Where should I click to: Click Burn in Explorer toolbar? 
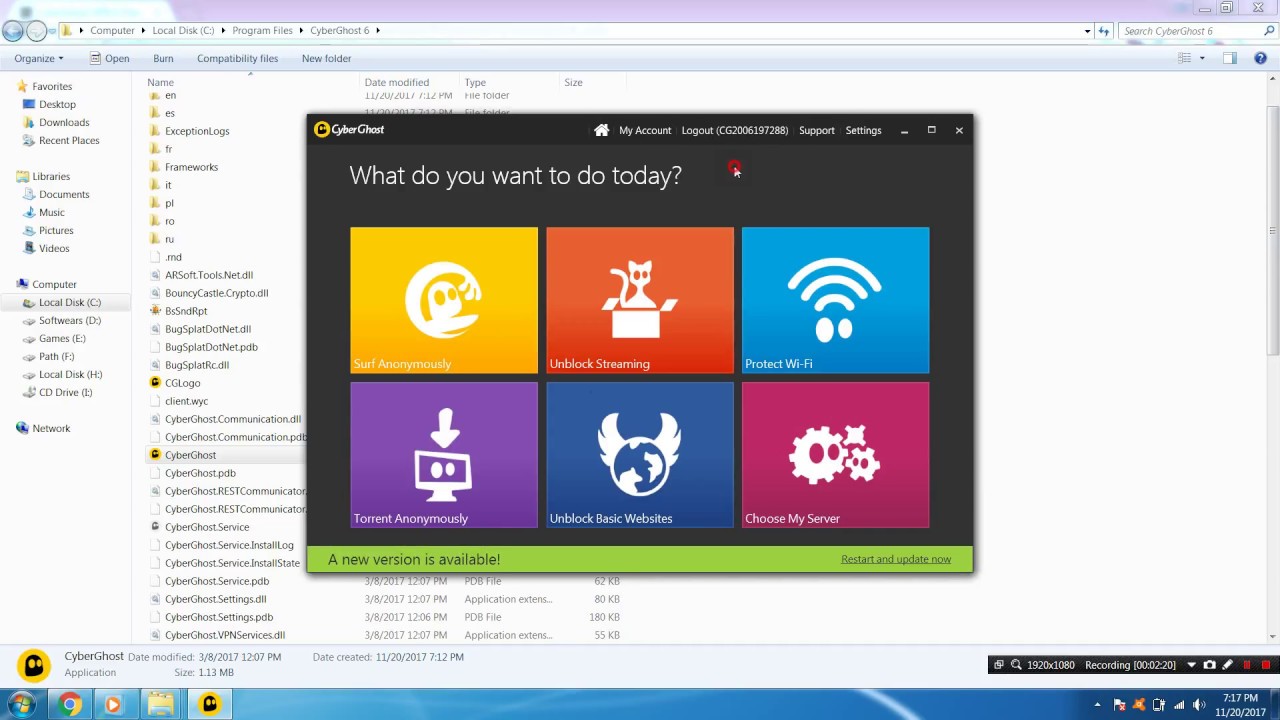[x=163, y=58]
